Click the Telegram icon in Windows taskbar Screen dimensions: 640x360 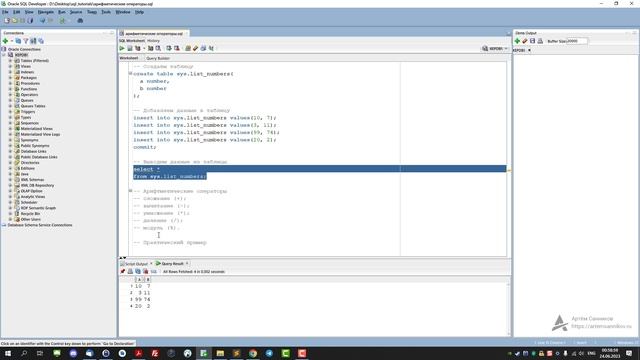pyautogui.click(x=269, y=353)
